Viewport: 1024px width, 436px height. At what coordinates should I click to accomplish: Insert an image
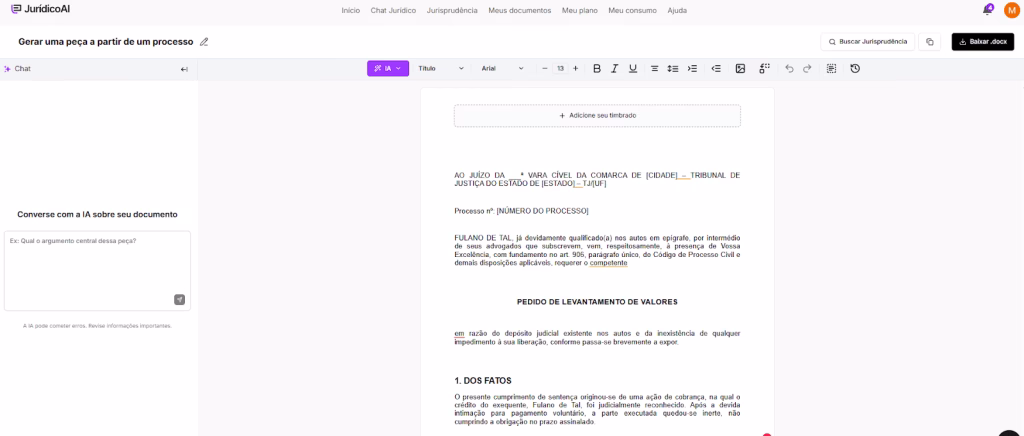[740, 68]
